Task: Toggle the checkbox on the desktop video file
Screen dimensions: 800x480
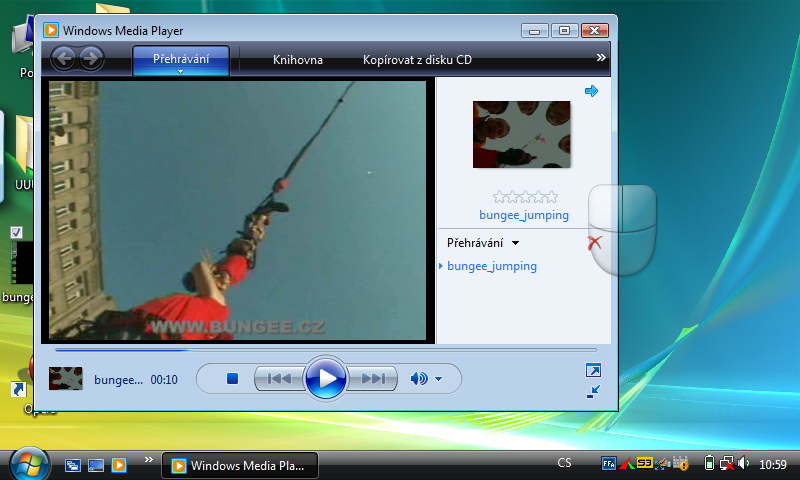Action: click(16, 233)
